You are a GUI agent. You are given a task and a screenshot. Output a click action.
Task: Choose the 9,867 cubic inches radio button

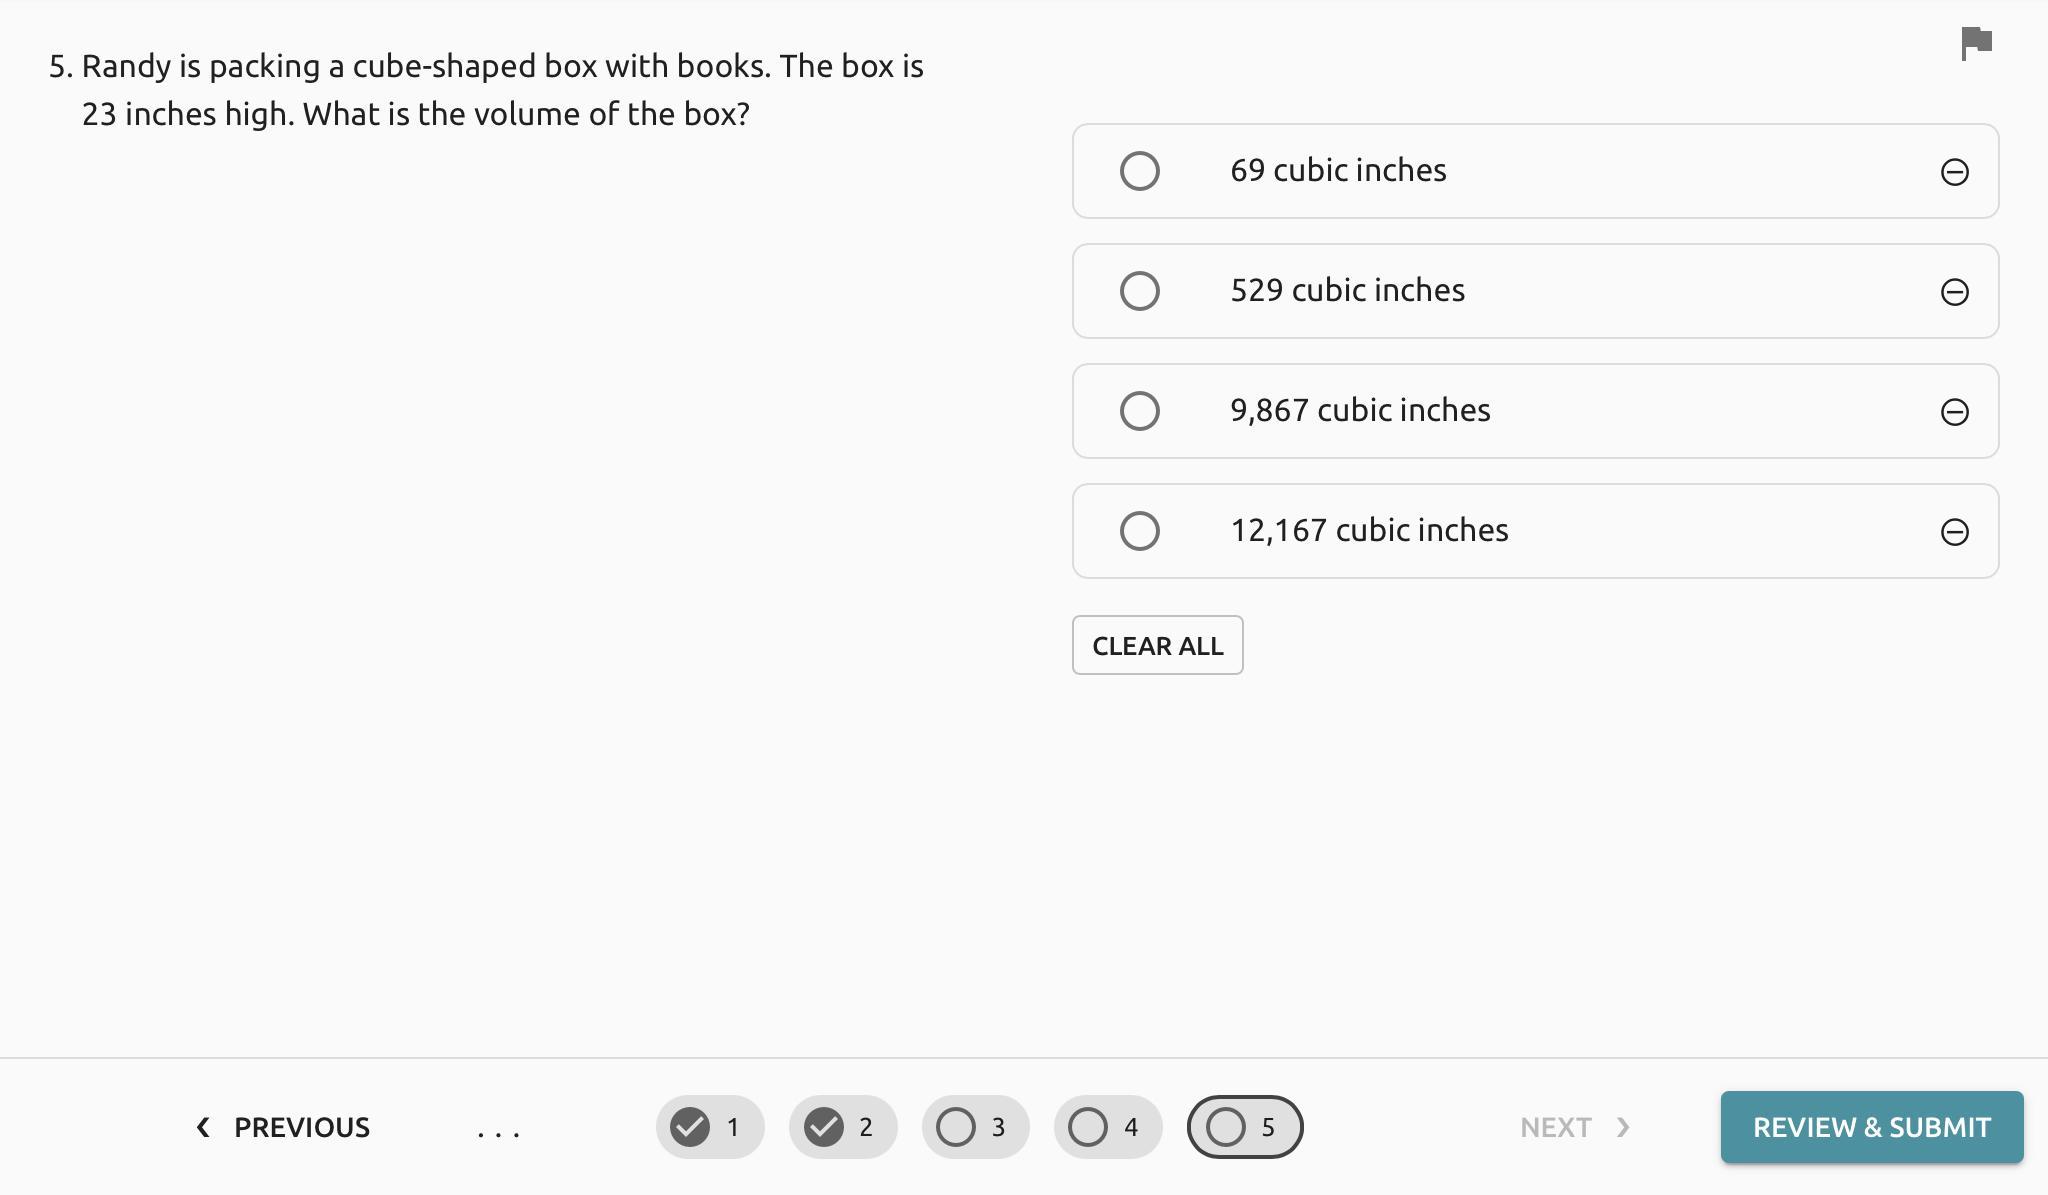(1140, 411)
